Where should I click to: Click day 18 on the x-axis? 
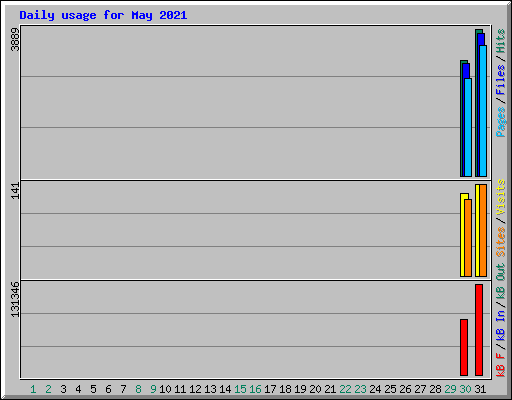(285, 389)
